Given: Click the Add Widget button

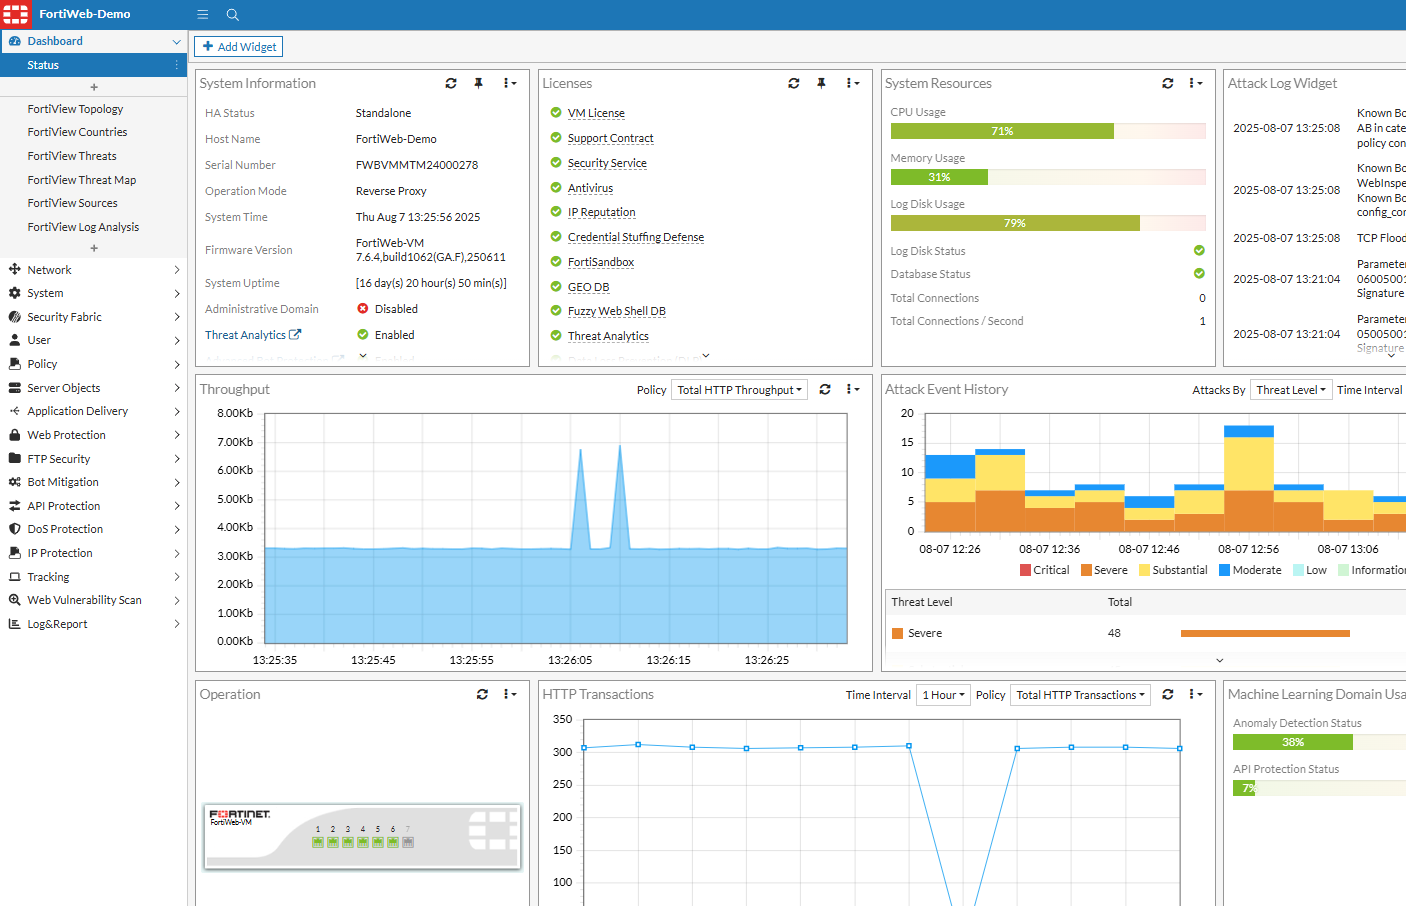Looking at the screenshot, I should click(238, 46).
